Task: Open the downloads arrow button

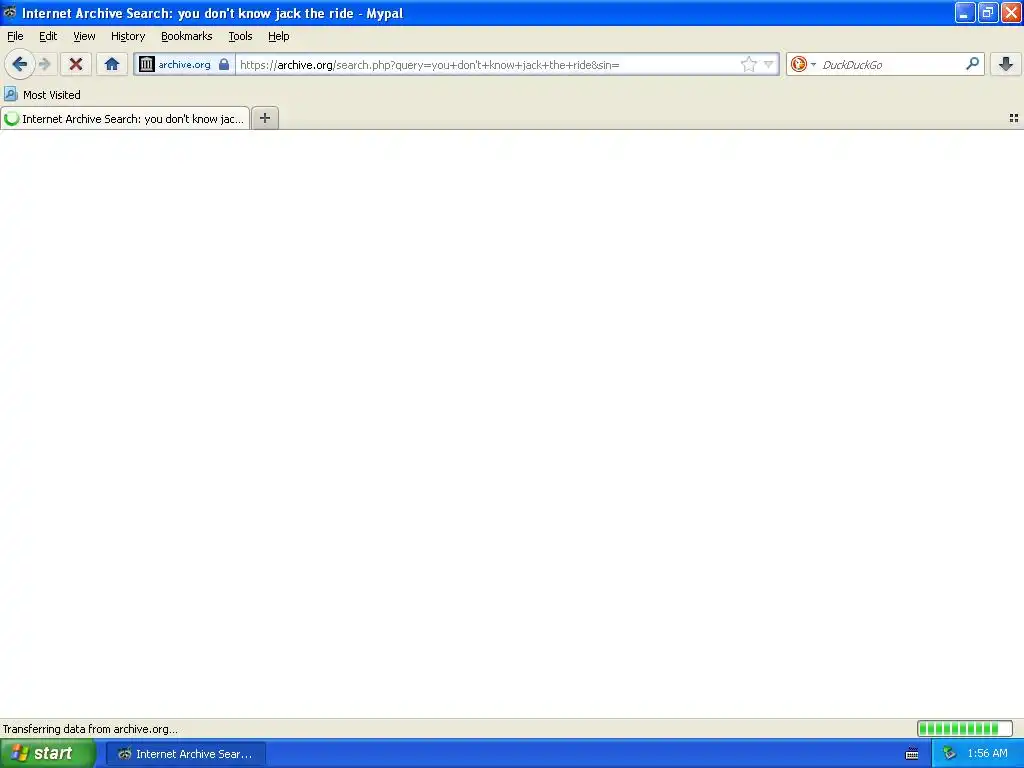Action: click(1006, 64)
